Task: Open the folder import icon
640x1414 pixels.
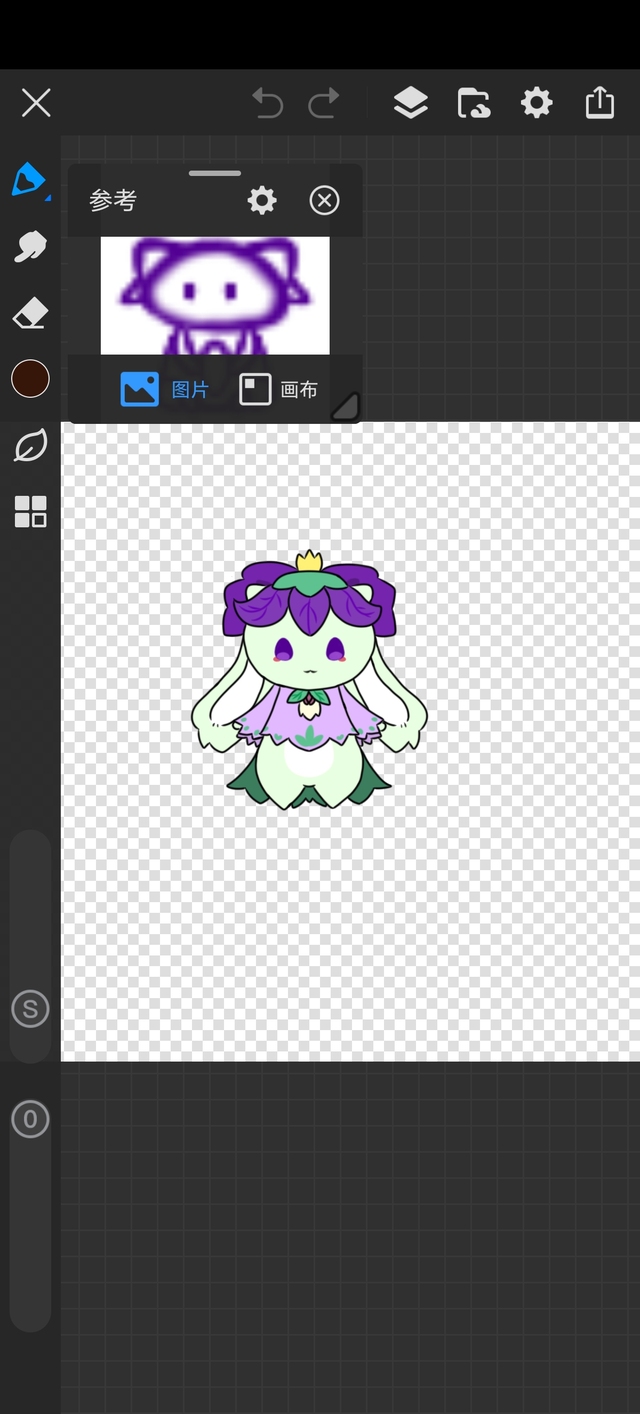Action: [x=473, y=103]
